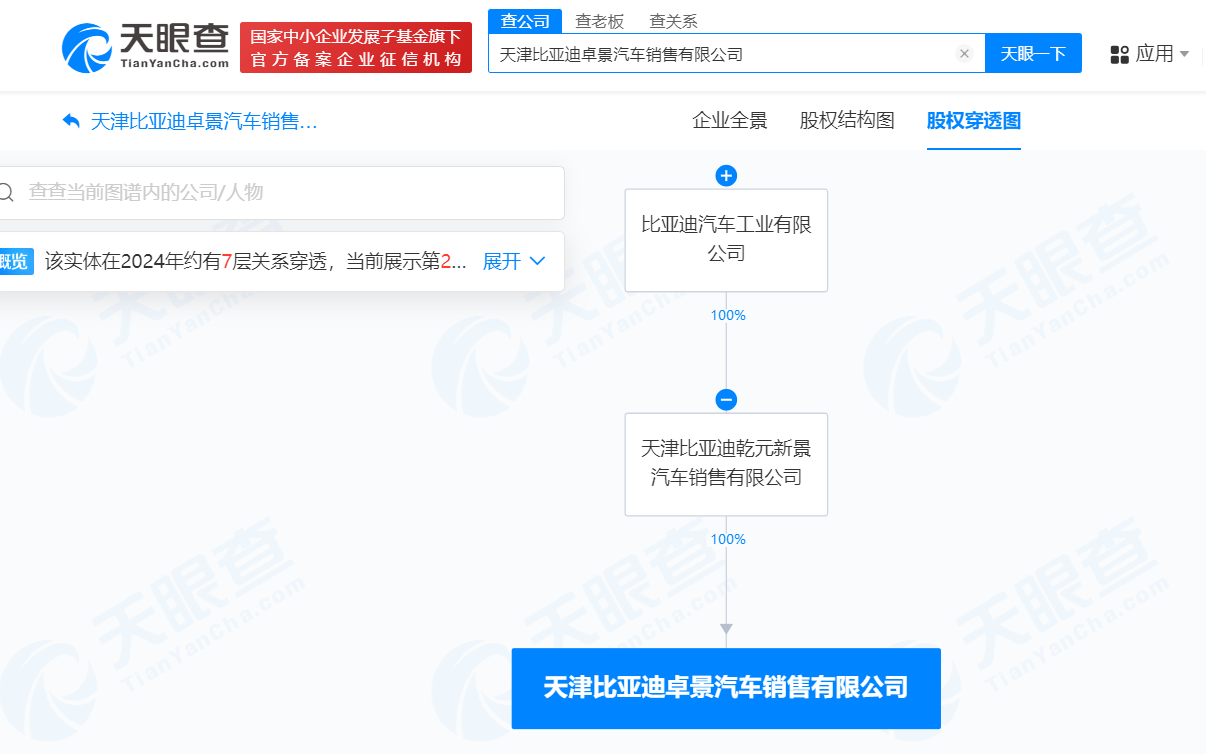Clear the search box with the X icon

pos(964,54)
